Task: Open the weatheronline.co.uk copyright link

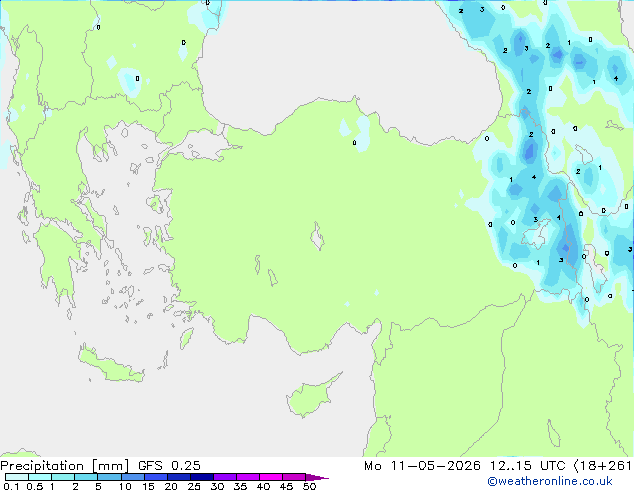Action: point(549,481)
